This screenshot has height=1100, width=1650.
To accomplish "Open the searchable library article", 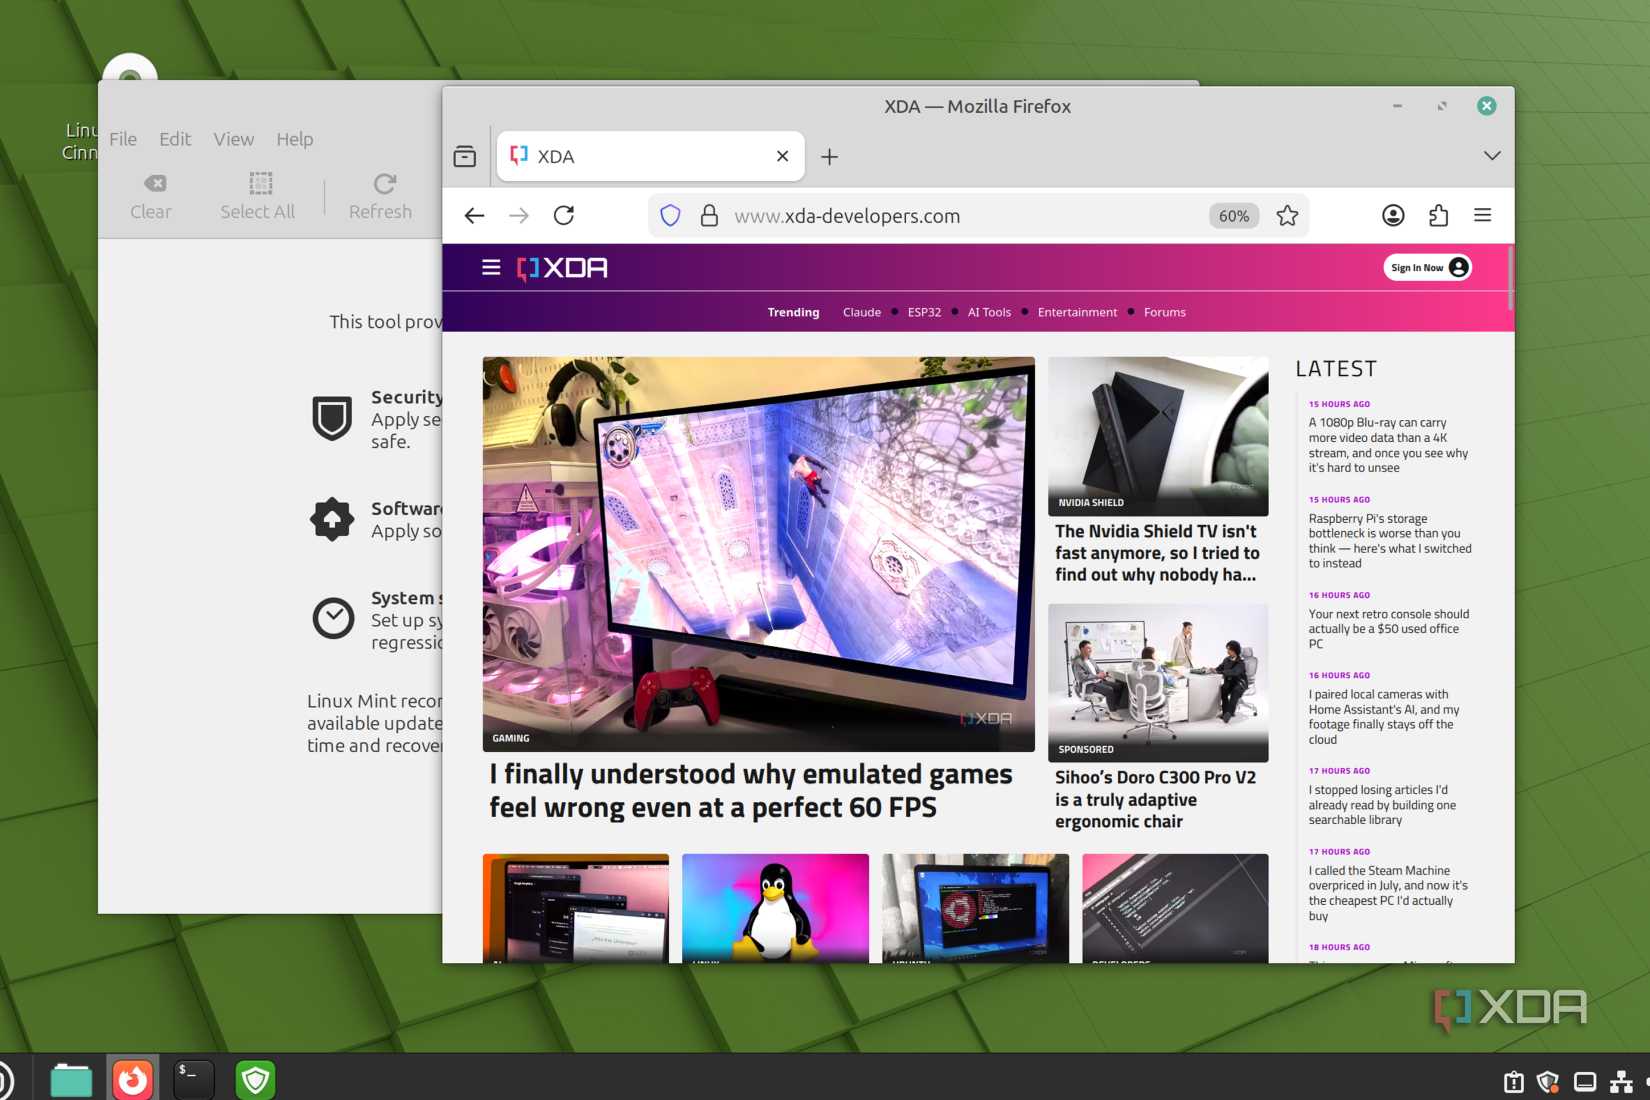I will (1382, 805).
